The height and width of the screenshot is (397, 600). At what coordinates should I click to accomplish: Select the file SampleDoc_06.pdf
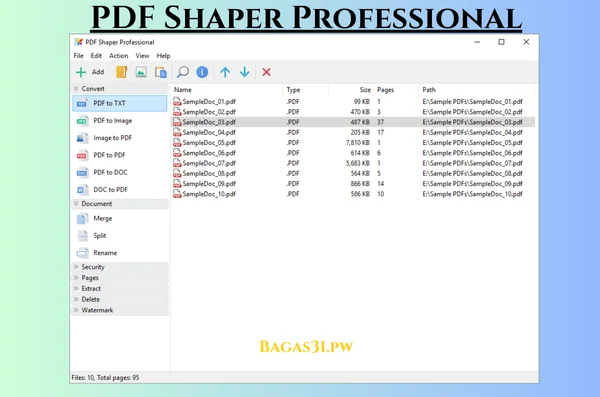click(209, 153)
